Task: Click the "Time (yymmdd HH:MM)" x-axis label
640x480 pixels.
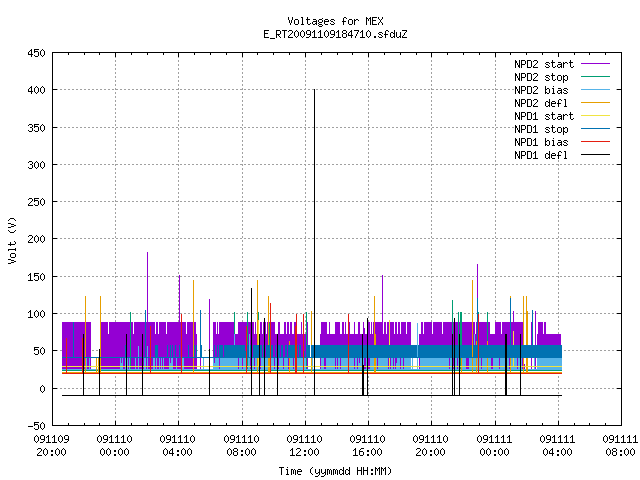Action: coord(335,471)
